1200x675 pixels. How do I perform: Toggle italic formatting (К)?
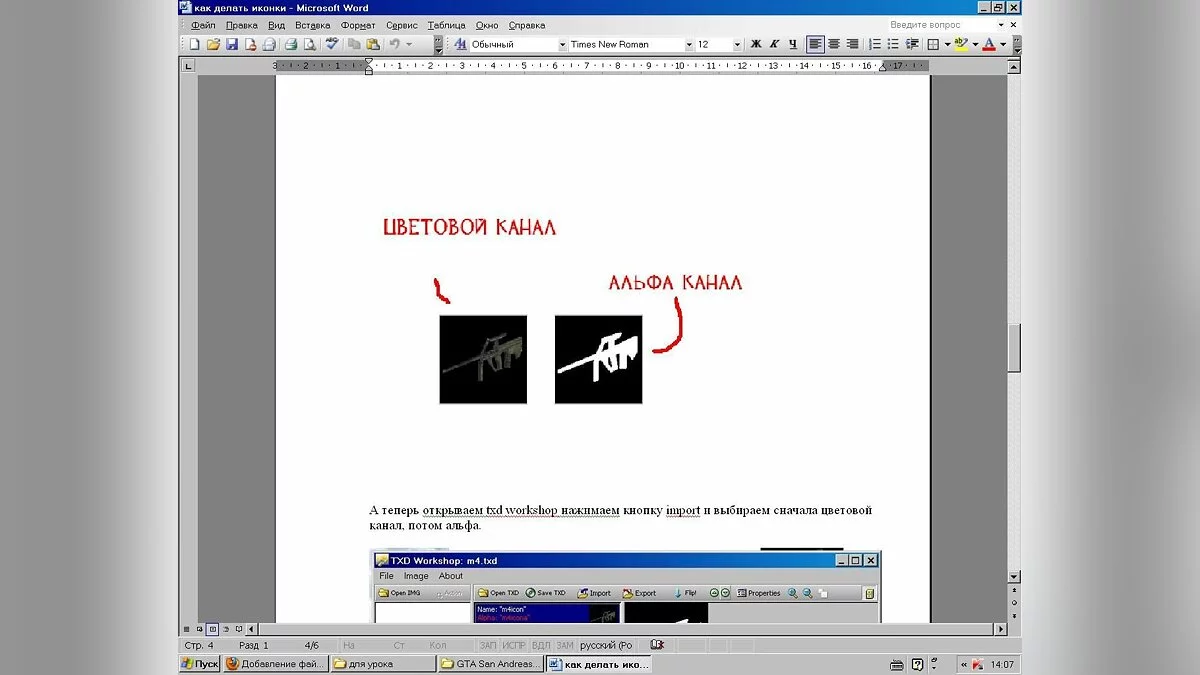774,44
